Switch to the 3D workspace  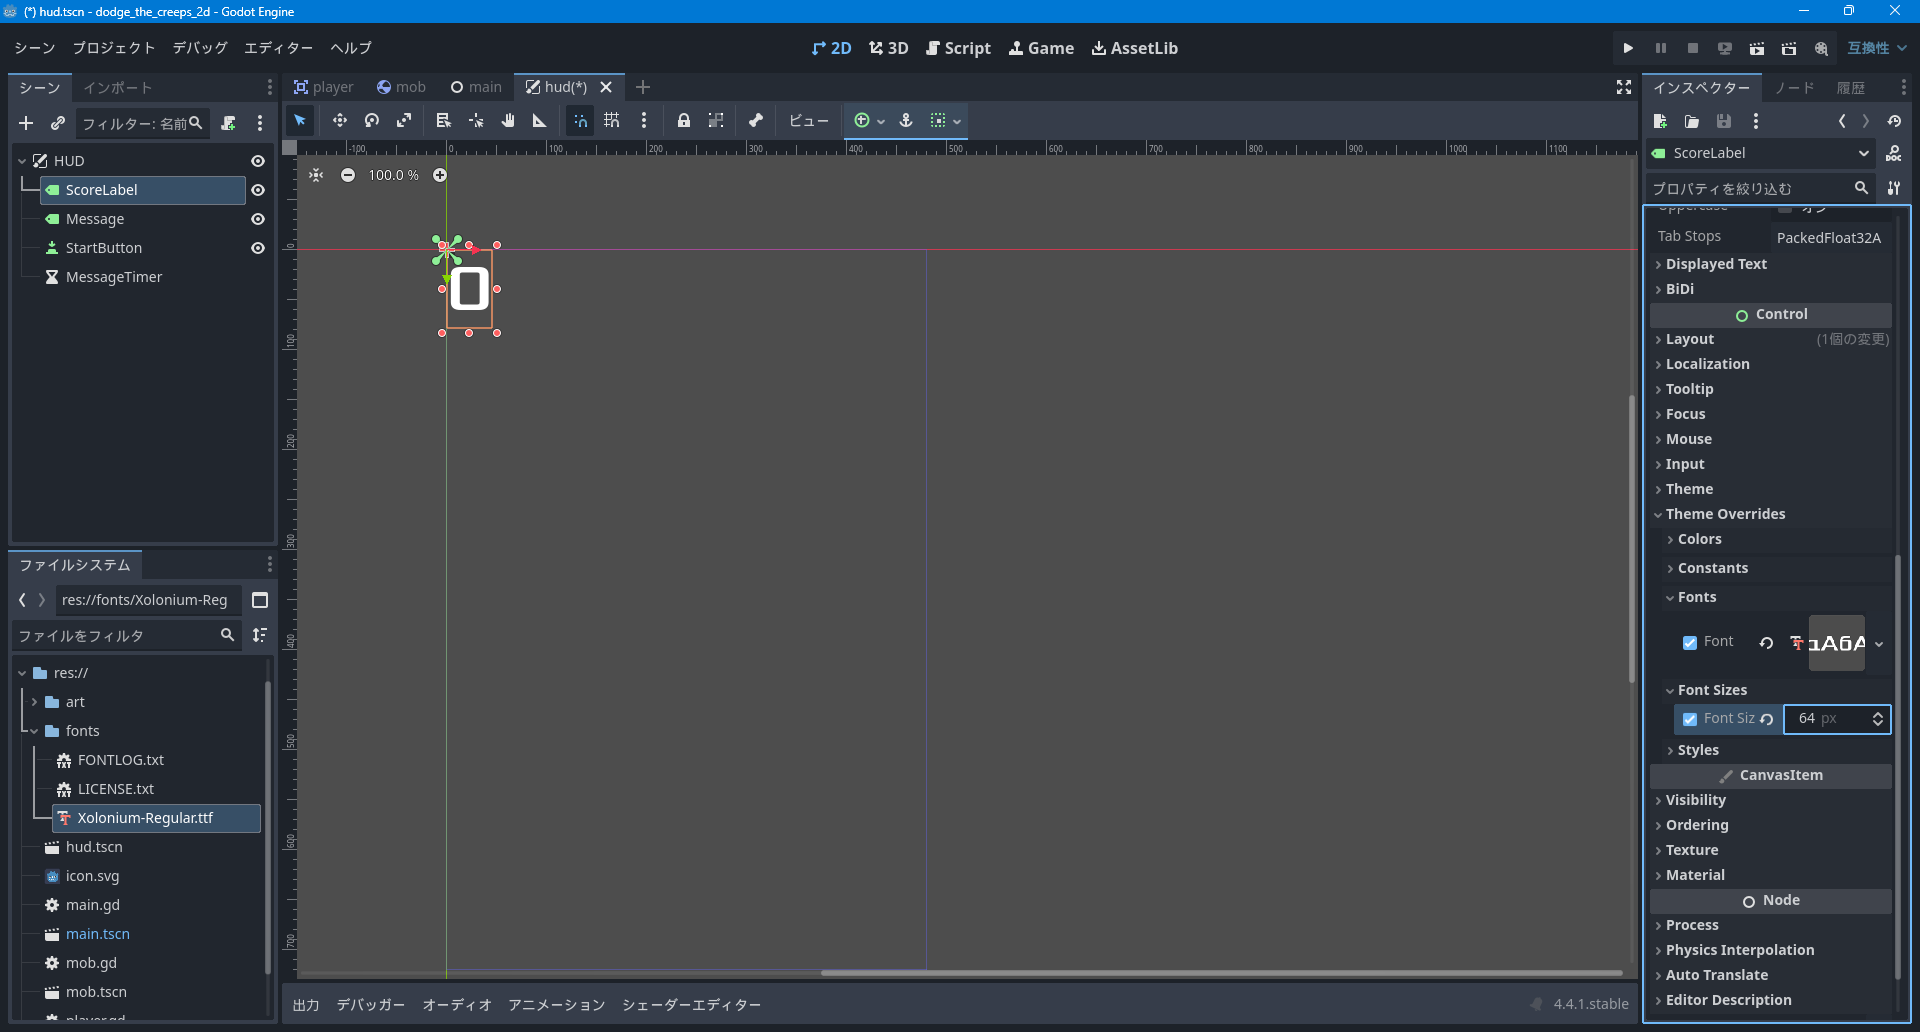tap(888, 48)
